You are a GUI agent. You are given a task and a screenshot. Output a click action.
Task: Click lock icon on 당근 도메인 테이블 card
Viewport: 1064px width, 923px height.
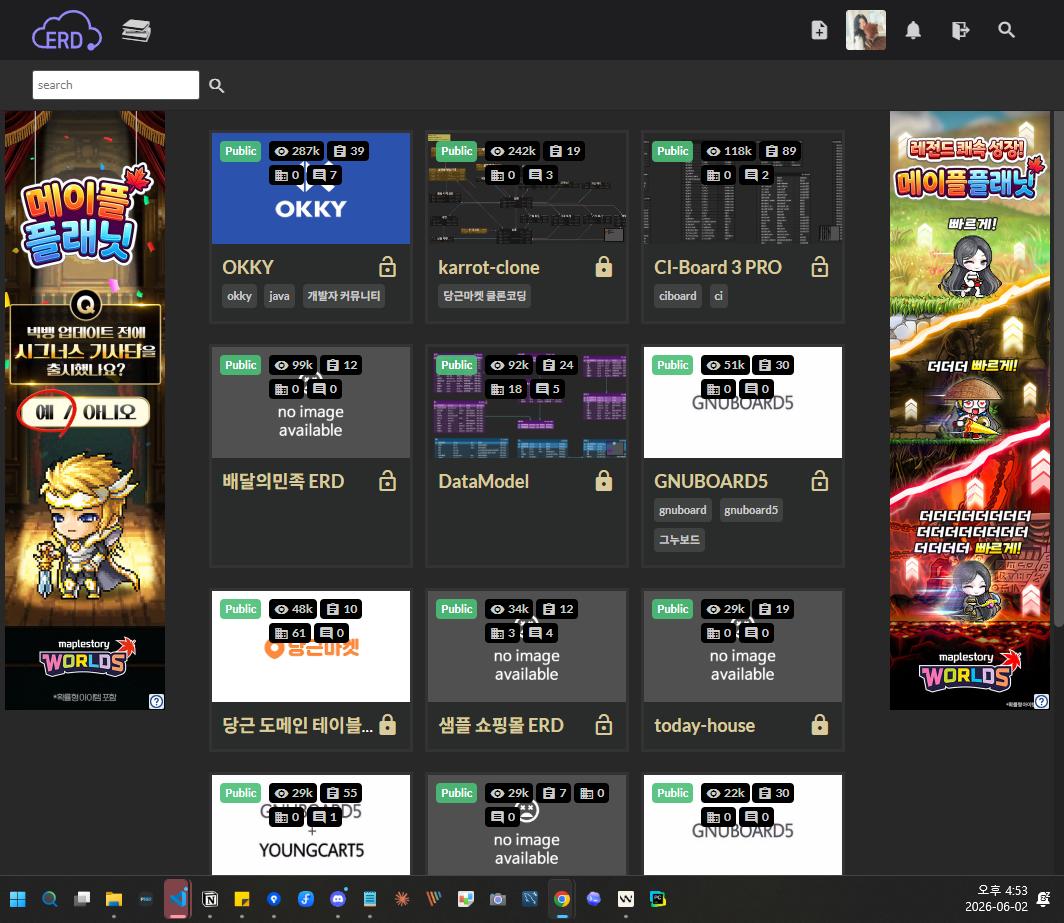point(387,725)
